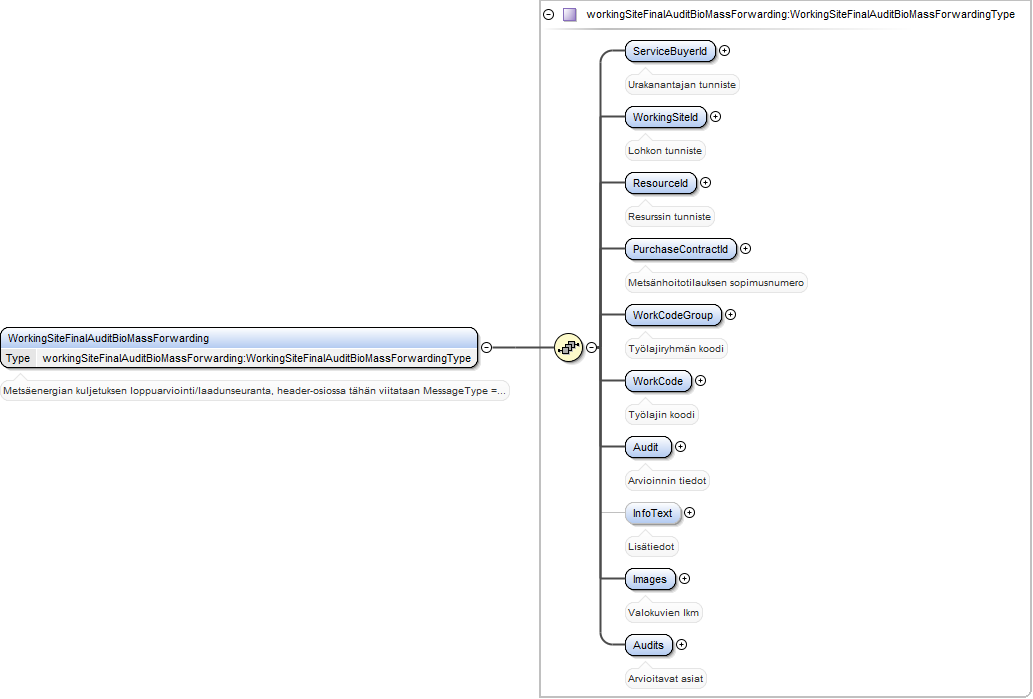
Task: Expand the ResourceId plus icon
Action: [x=706, y=182]
